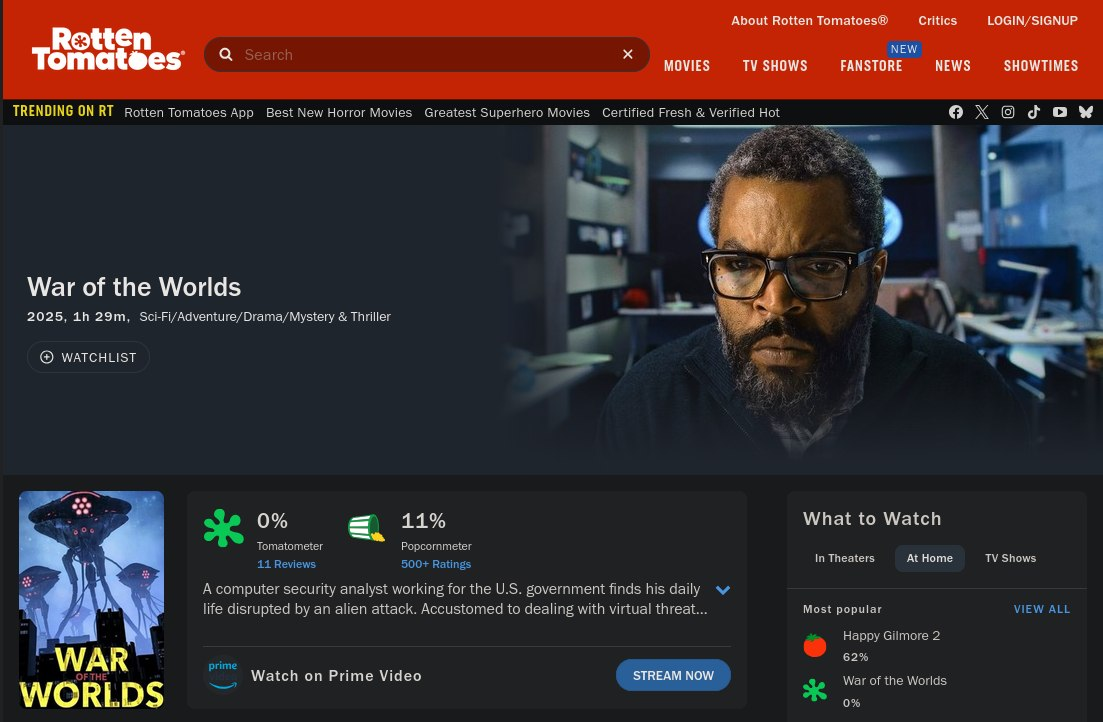The image size is (1103, 722).
Task: Select the TV Shows tab in What to Watch
Action: coord(1010,558)
